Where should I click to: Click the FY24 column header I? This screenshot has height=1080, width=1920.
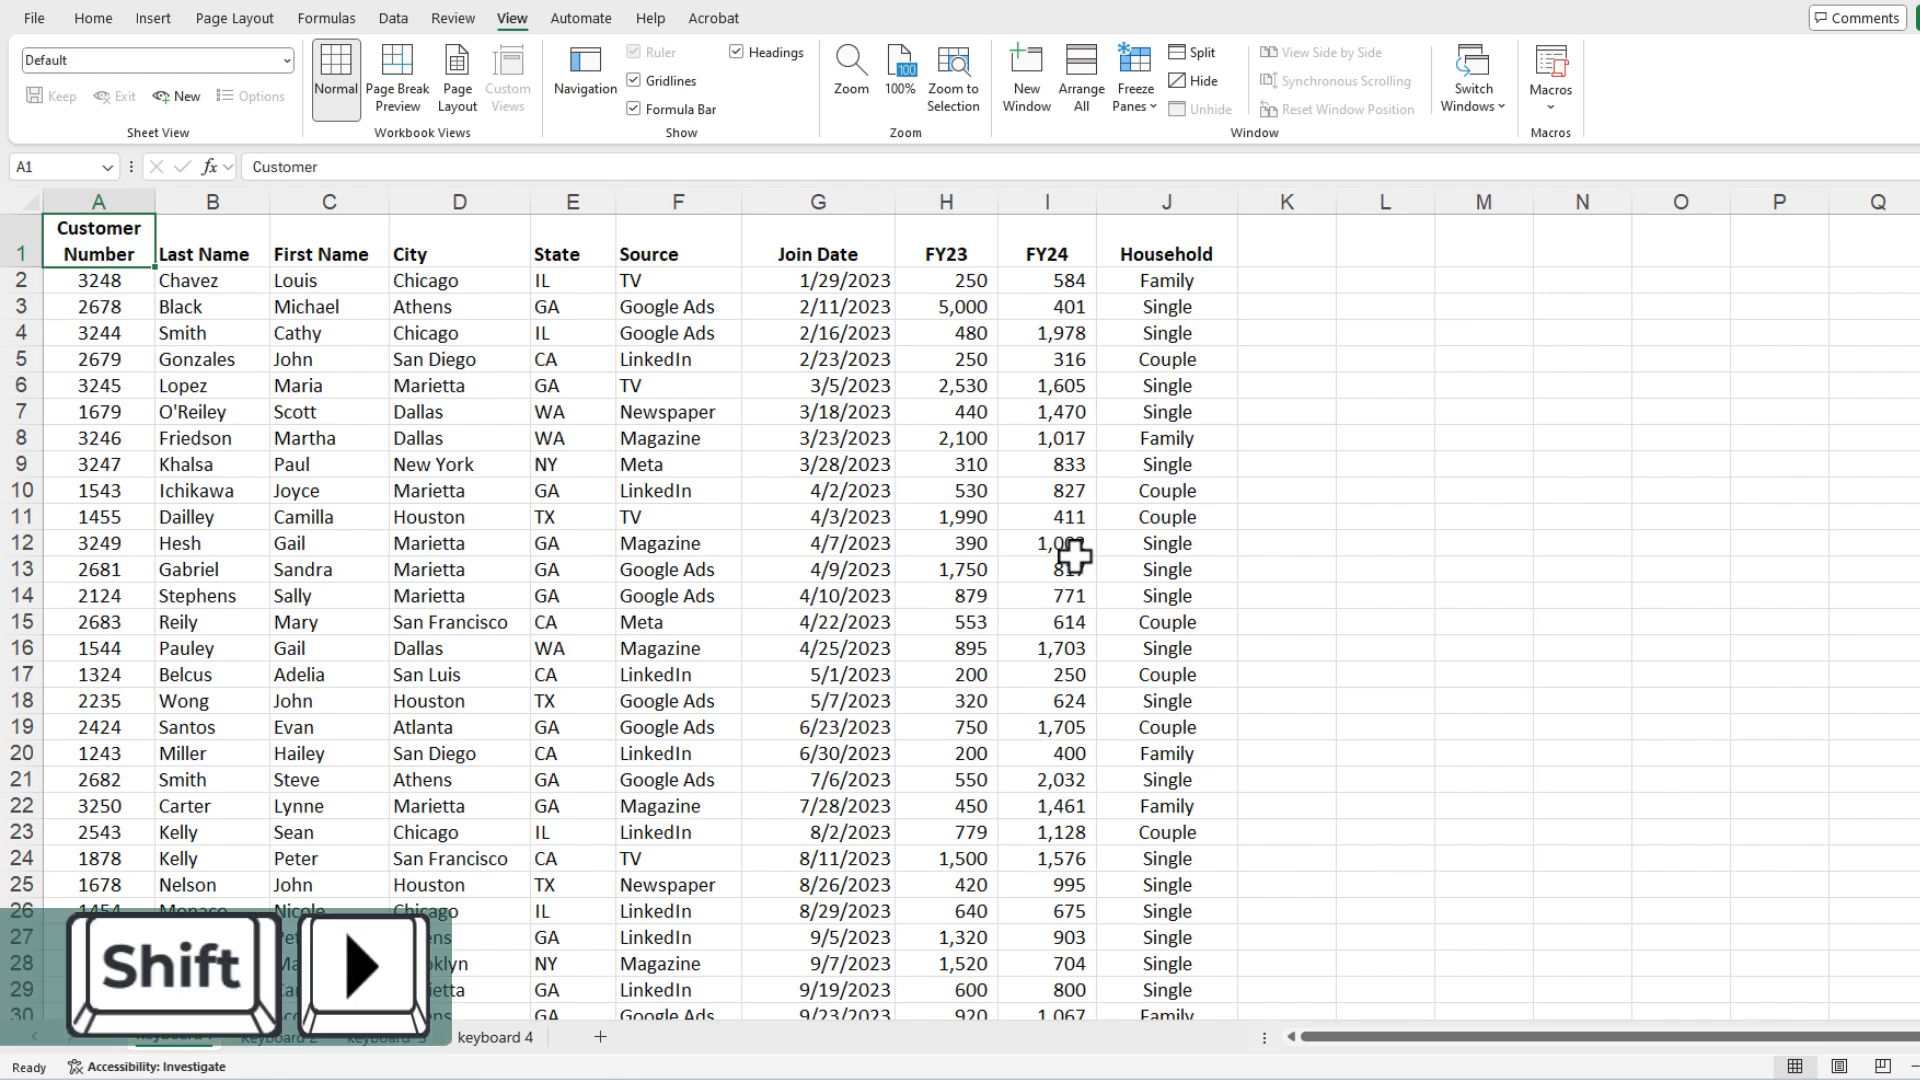pyautogui.click(x=1048, y=200)
